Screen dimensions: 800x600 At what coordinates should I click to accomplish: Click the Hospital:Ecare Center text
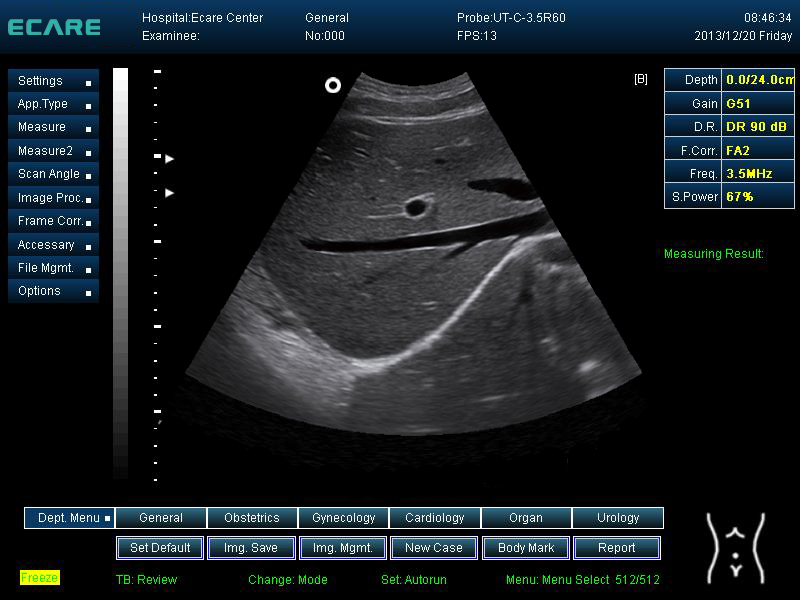[203, 18]
